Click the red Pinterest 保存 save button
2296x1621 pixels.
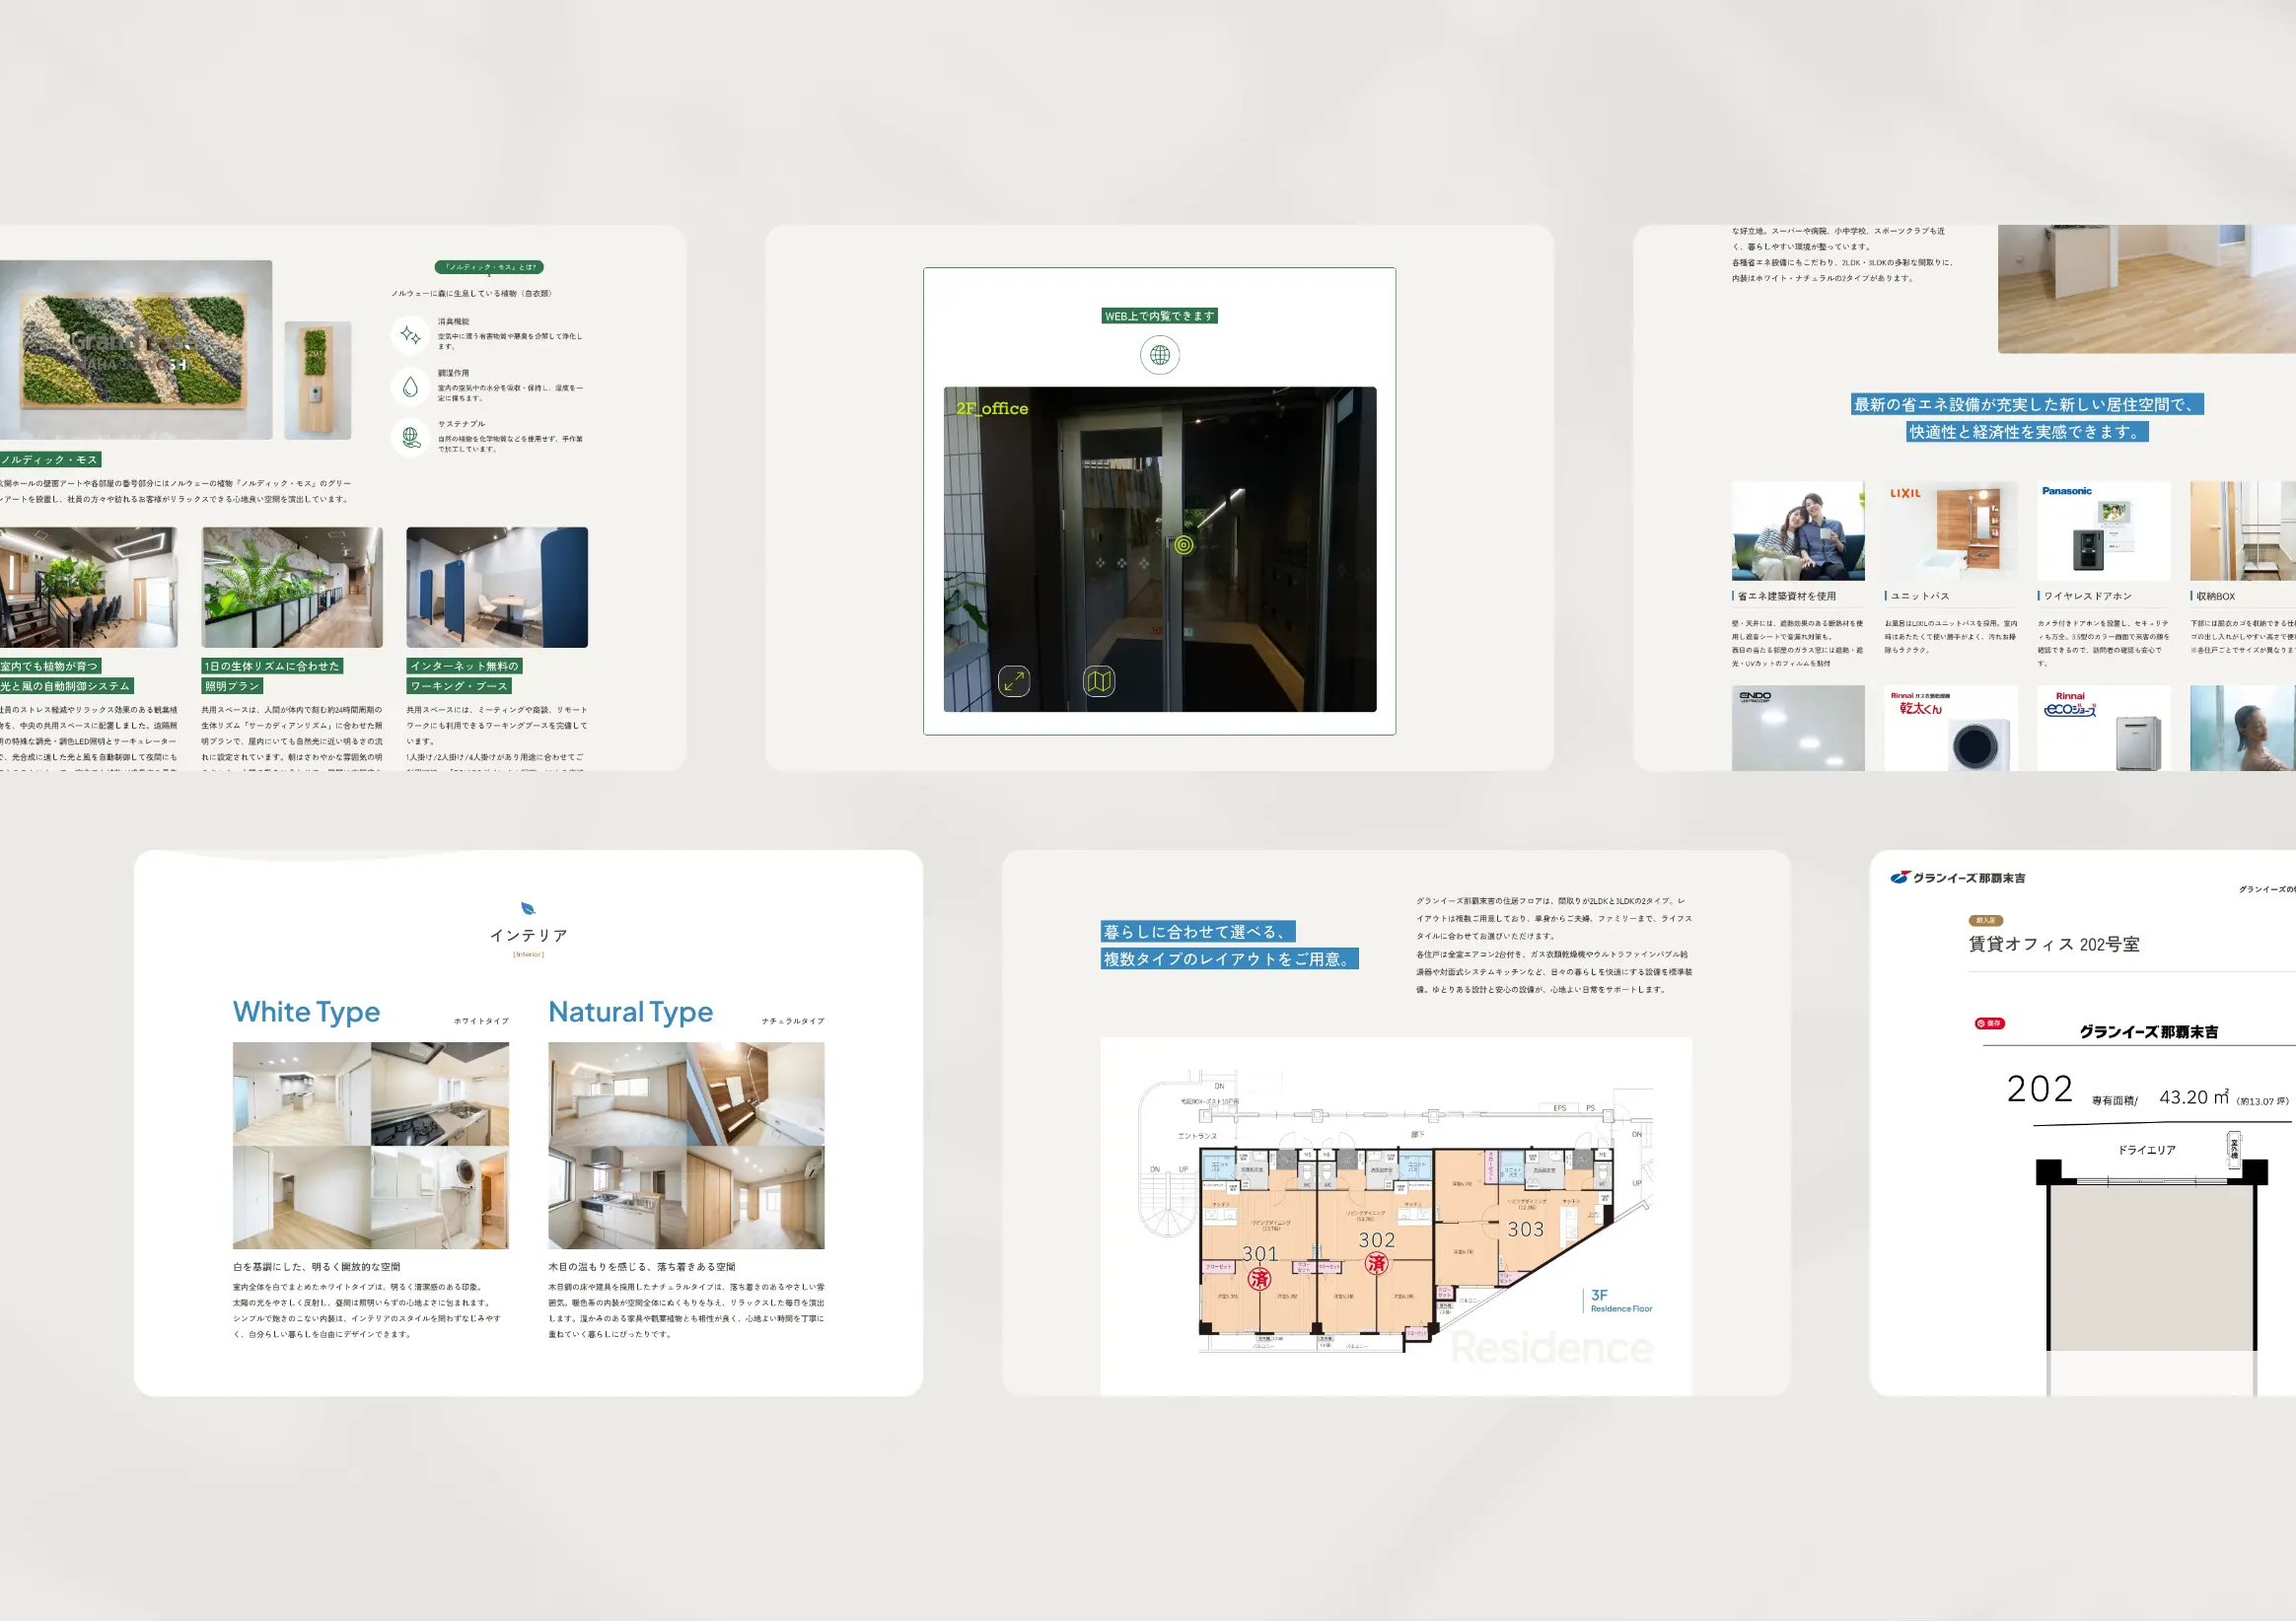point(1989,1023)
